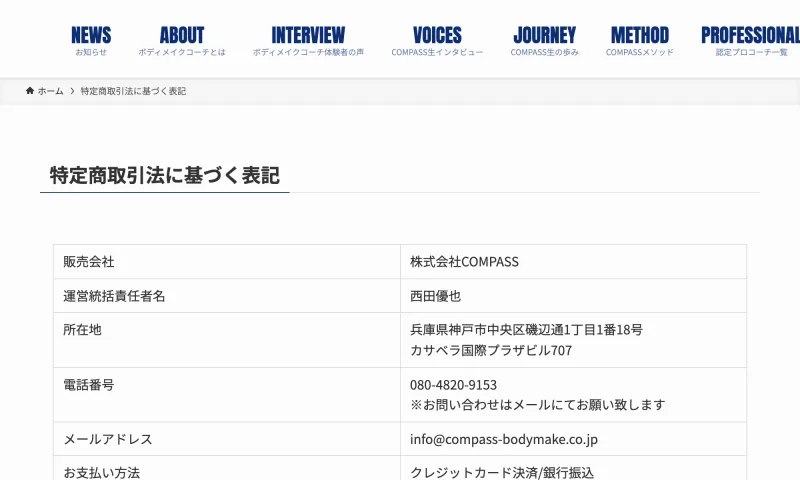Select address line 兵庫県神戸市中央区磯辺通1丁目1番18号

[x=527, y=330]
